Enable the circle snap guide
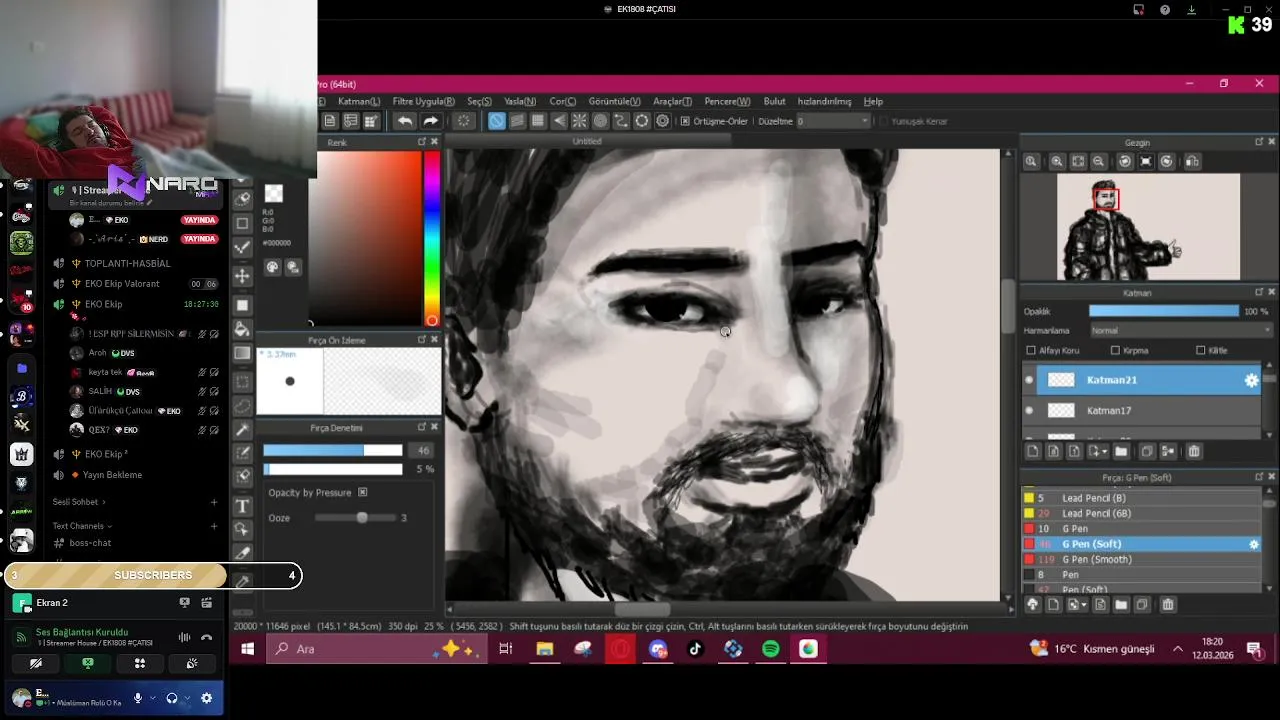Viewport: 1280px width, 720px height. 600,121
